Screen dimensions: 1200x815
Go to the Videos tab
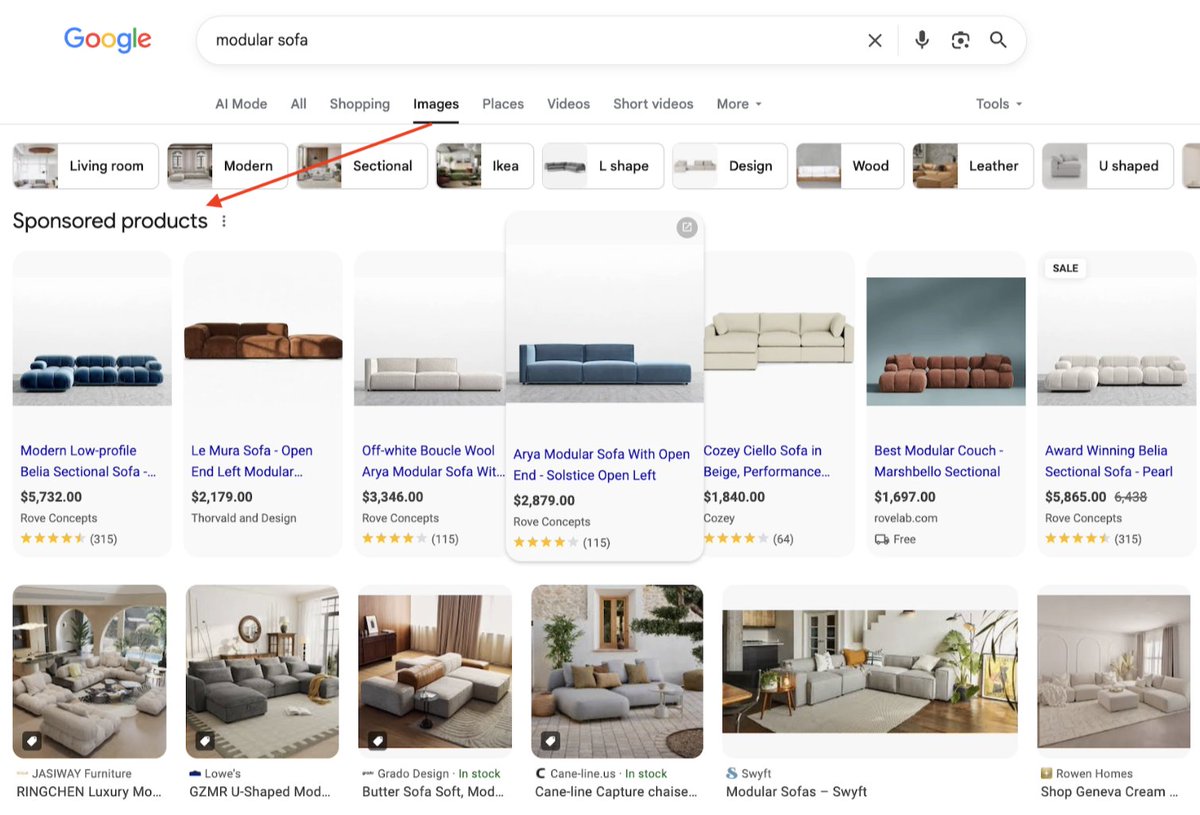point(568,104)
